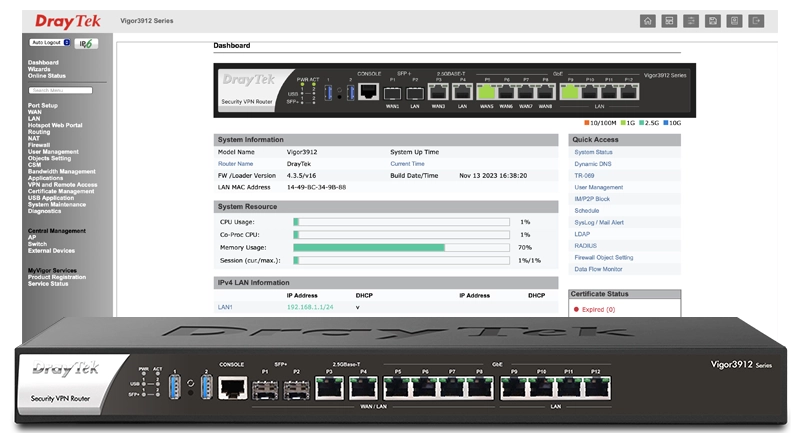Open TR-069 quick access link
Screen dimensions: 800x433
tap(584, 176)
